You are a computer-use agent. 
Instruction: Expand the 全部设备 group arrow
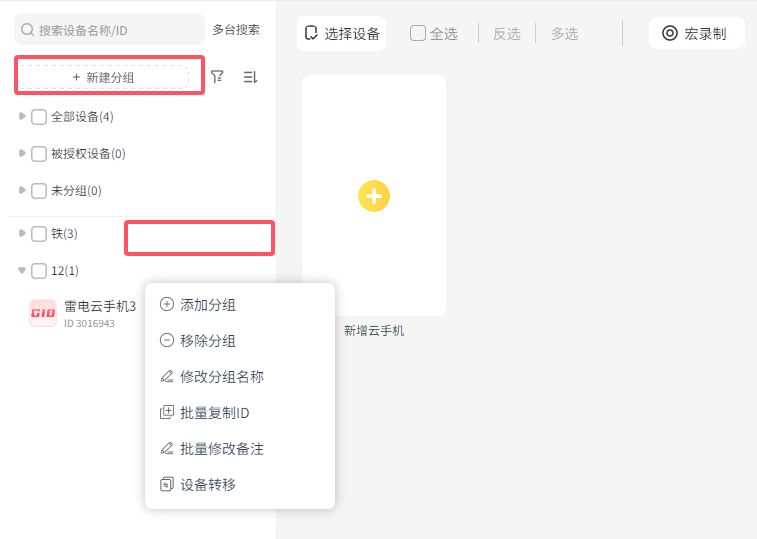pyautogui.click(x=22, y=116)
